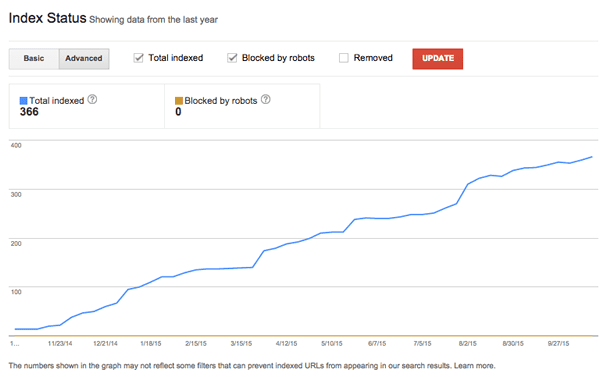
Task: Uncheck the Blocked by robots checkbox
Action: pyautogui.click(x=232, y=58)
